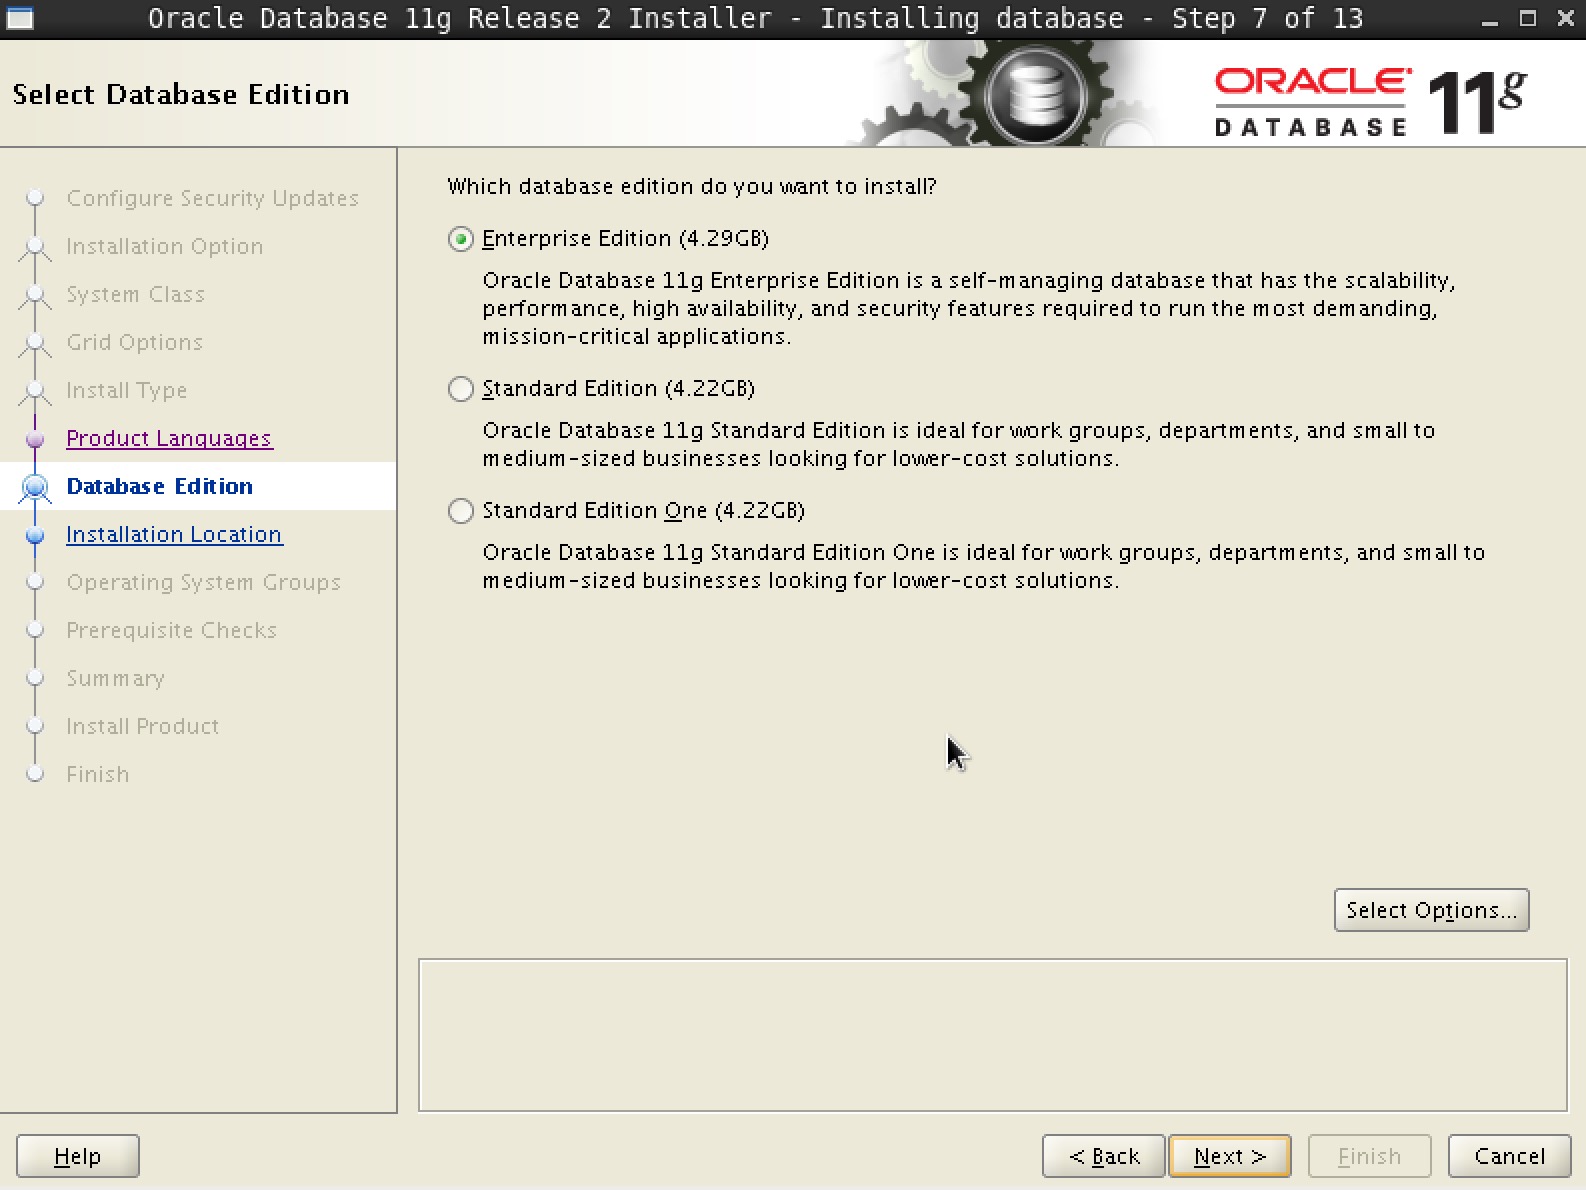Return to the previous step with Back
1586x1190 pixels.
(1104, 1156)
